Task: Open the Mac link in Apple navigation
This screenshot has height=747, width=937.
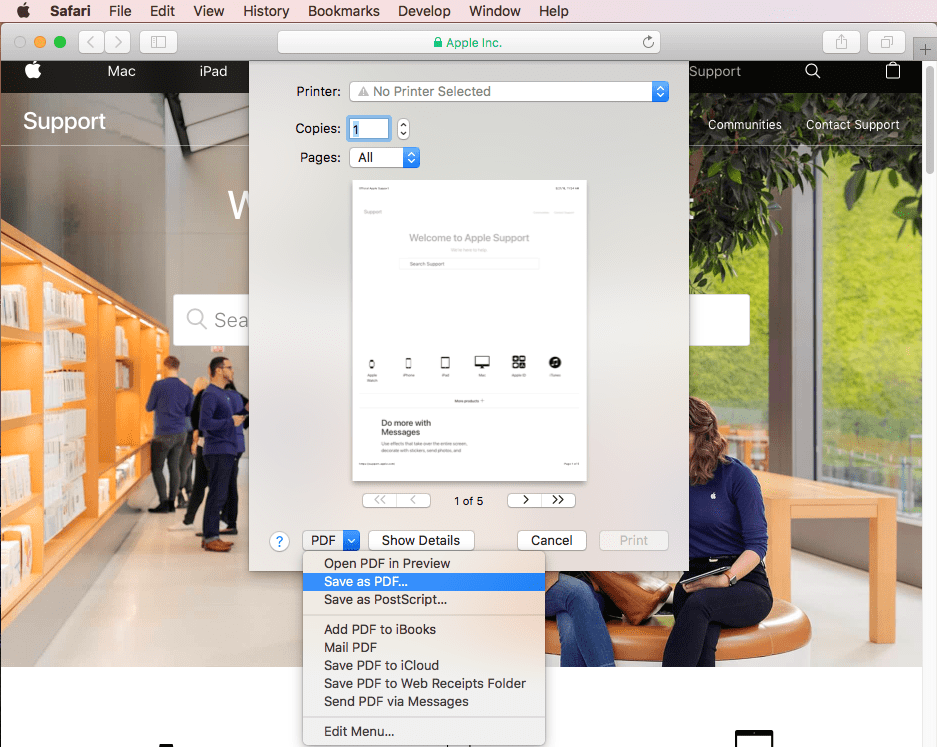Action: coord(121,71)
